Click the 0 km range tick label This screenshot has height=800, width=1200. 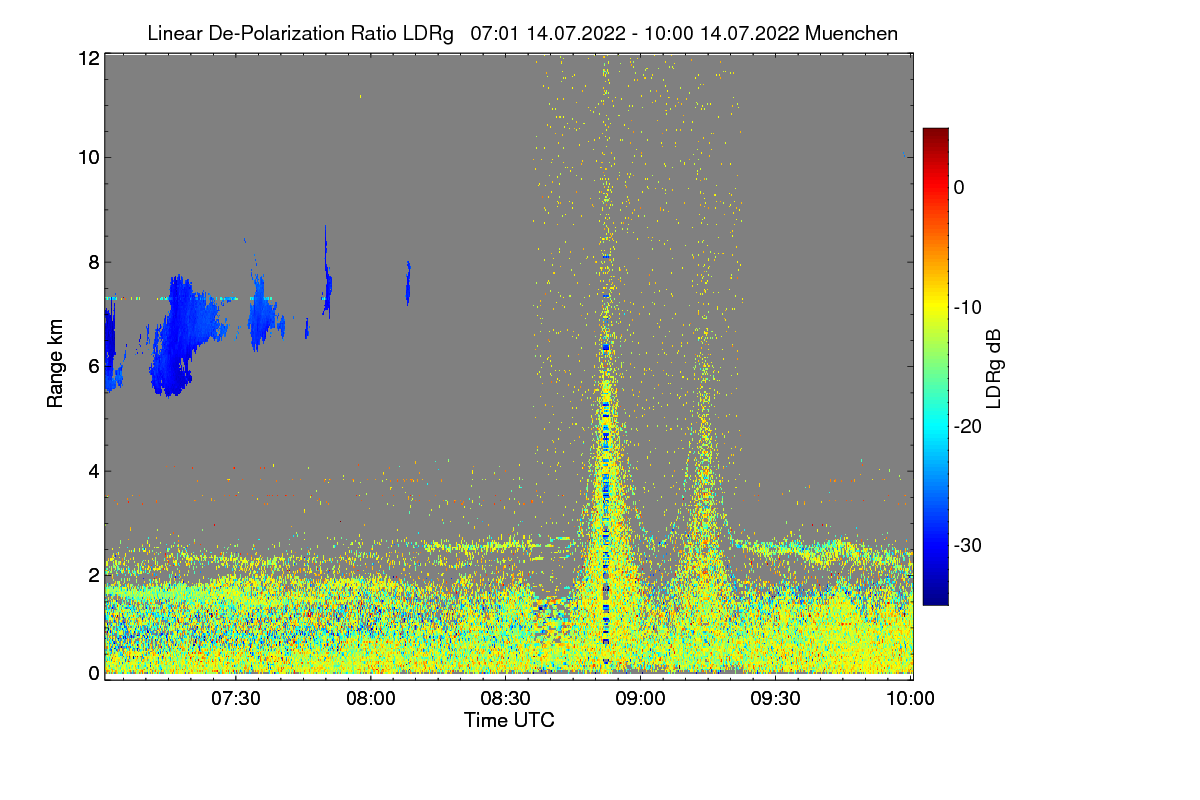click(93, 673)
